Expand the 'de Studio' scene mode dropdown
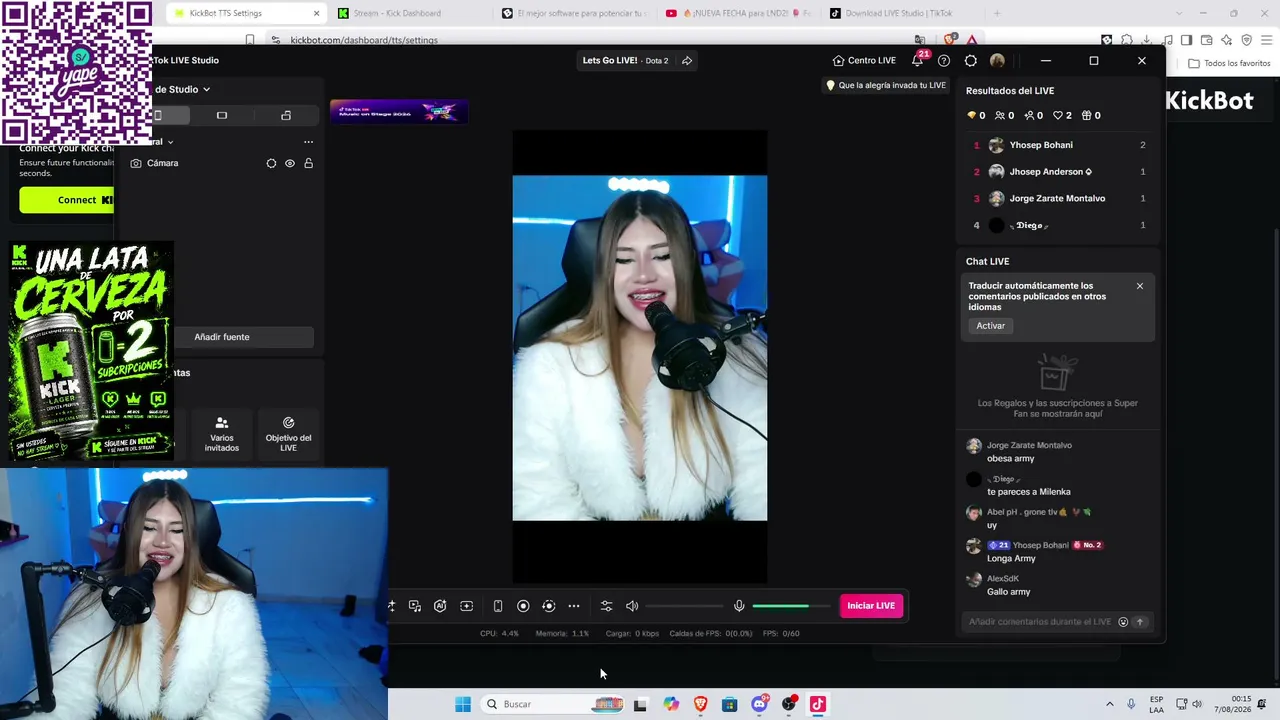The image size is (1280, 720). point(183,89)
